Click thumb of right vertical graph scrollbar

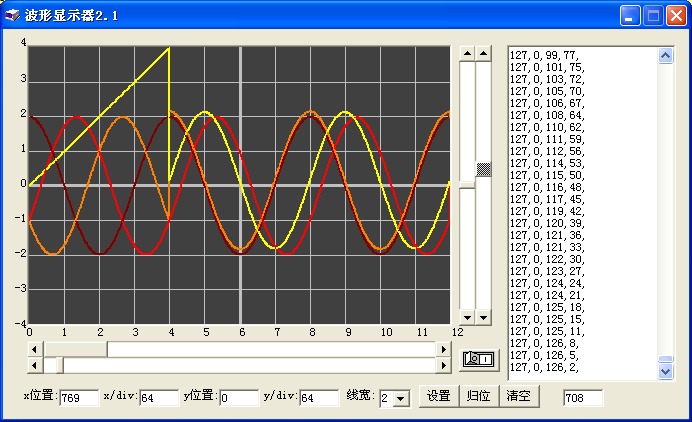(x=484, y=169)
